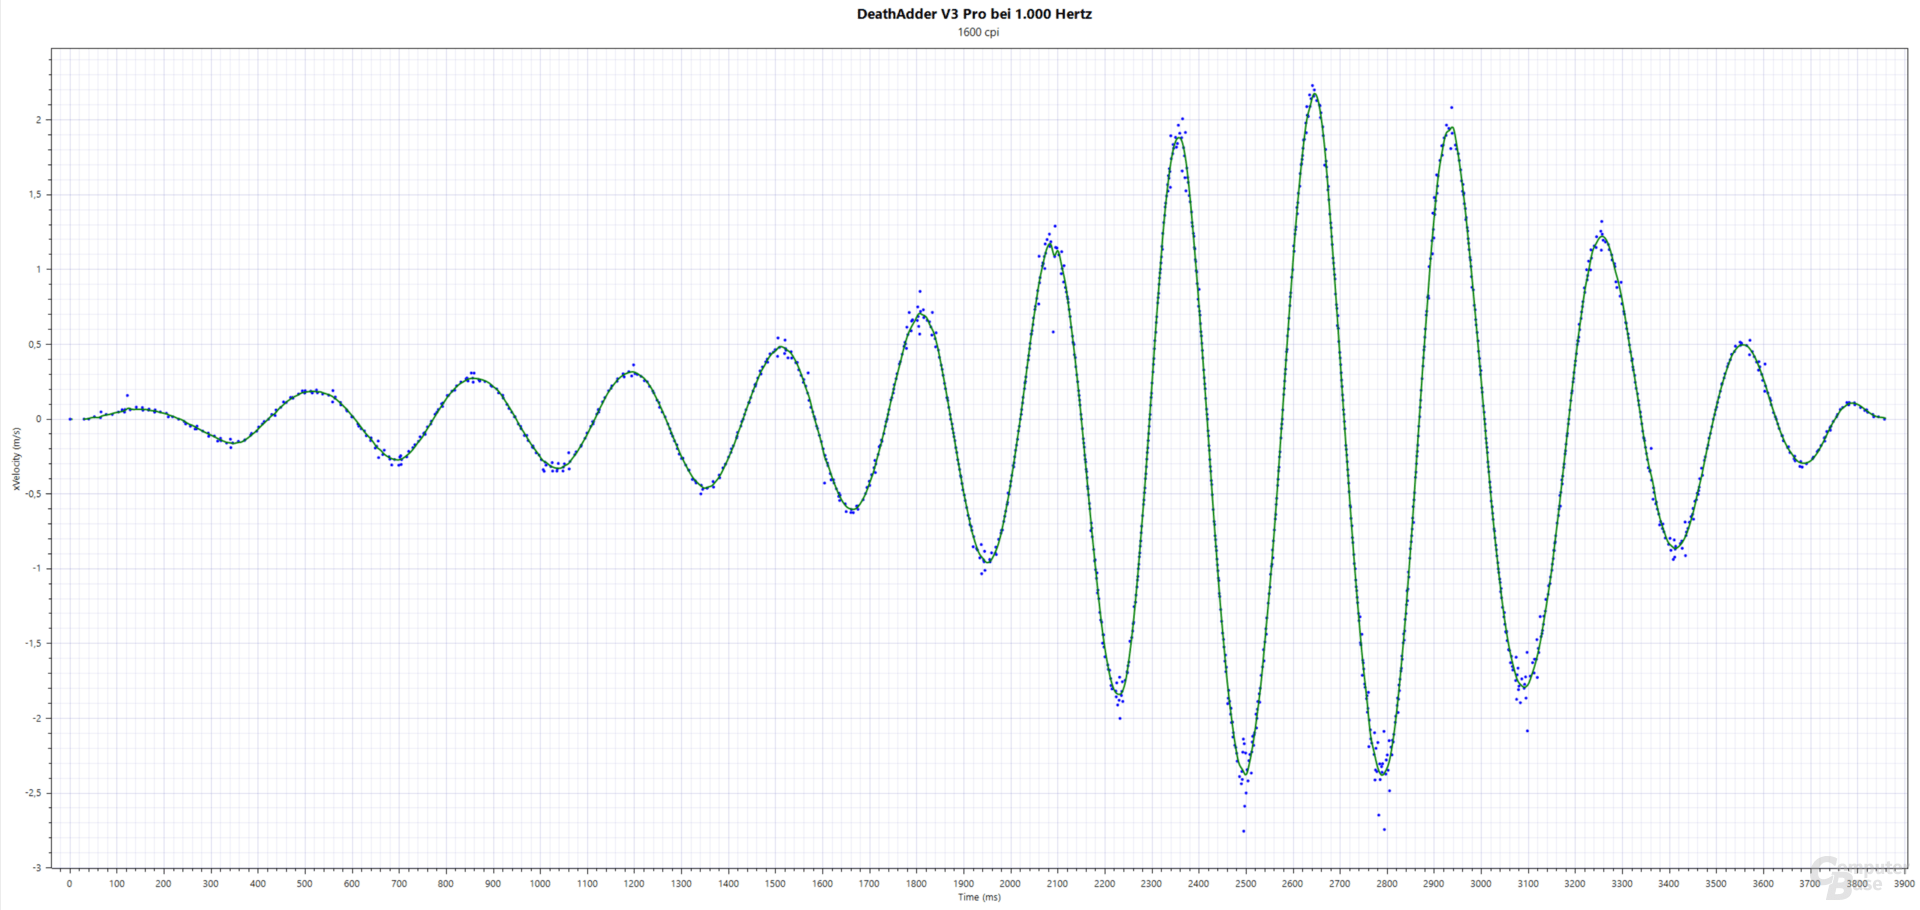
Task: Select x-axis tick label 2900
Action: tap(1433, 883)
